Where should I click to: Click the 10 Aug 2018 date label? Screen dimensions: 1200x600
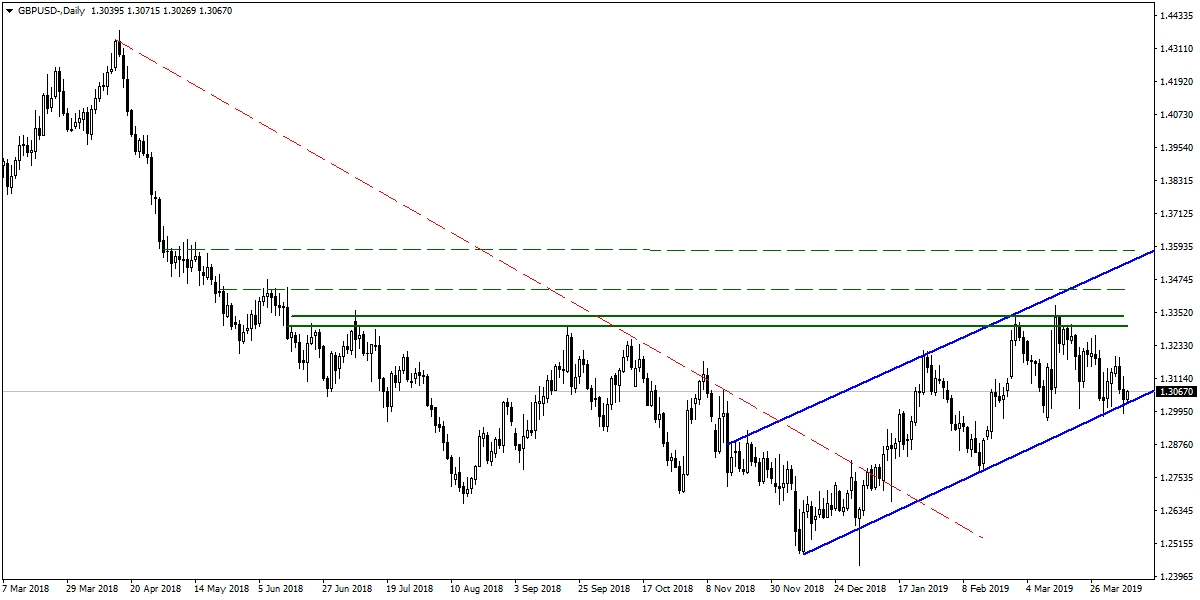pos(476,590)
